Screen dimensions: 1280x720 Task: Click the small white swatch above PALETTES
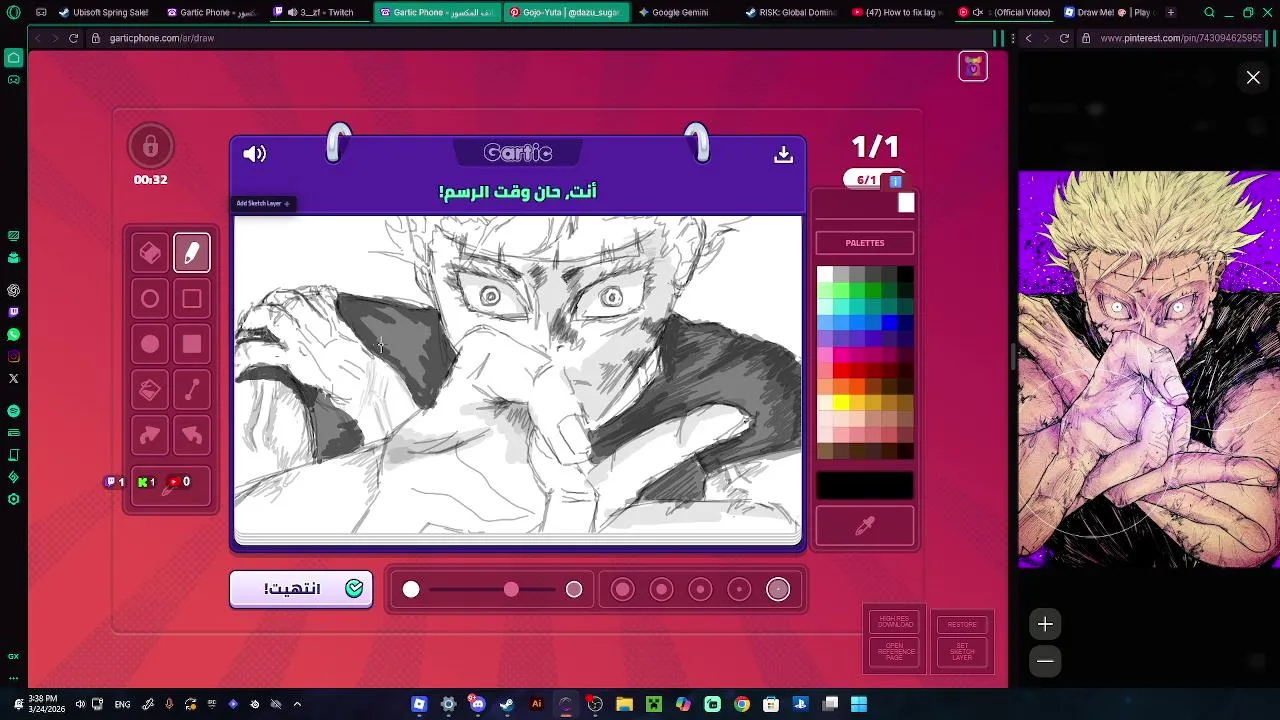coord(906,204)
